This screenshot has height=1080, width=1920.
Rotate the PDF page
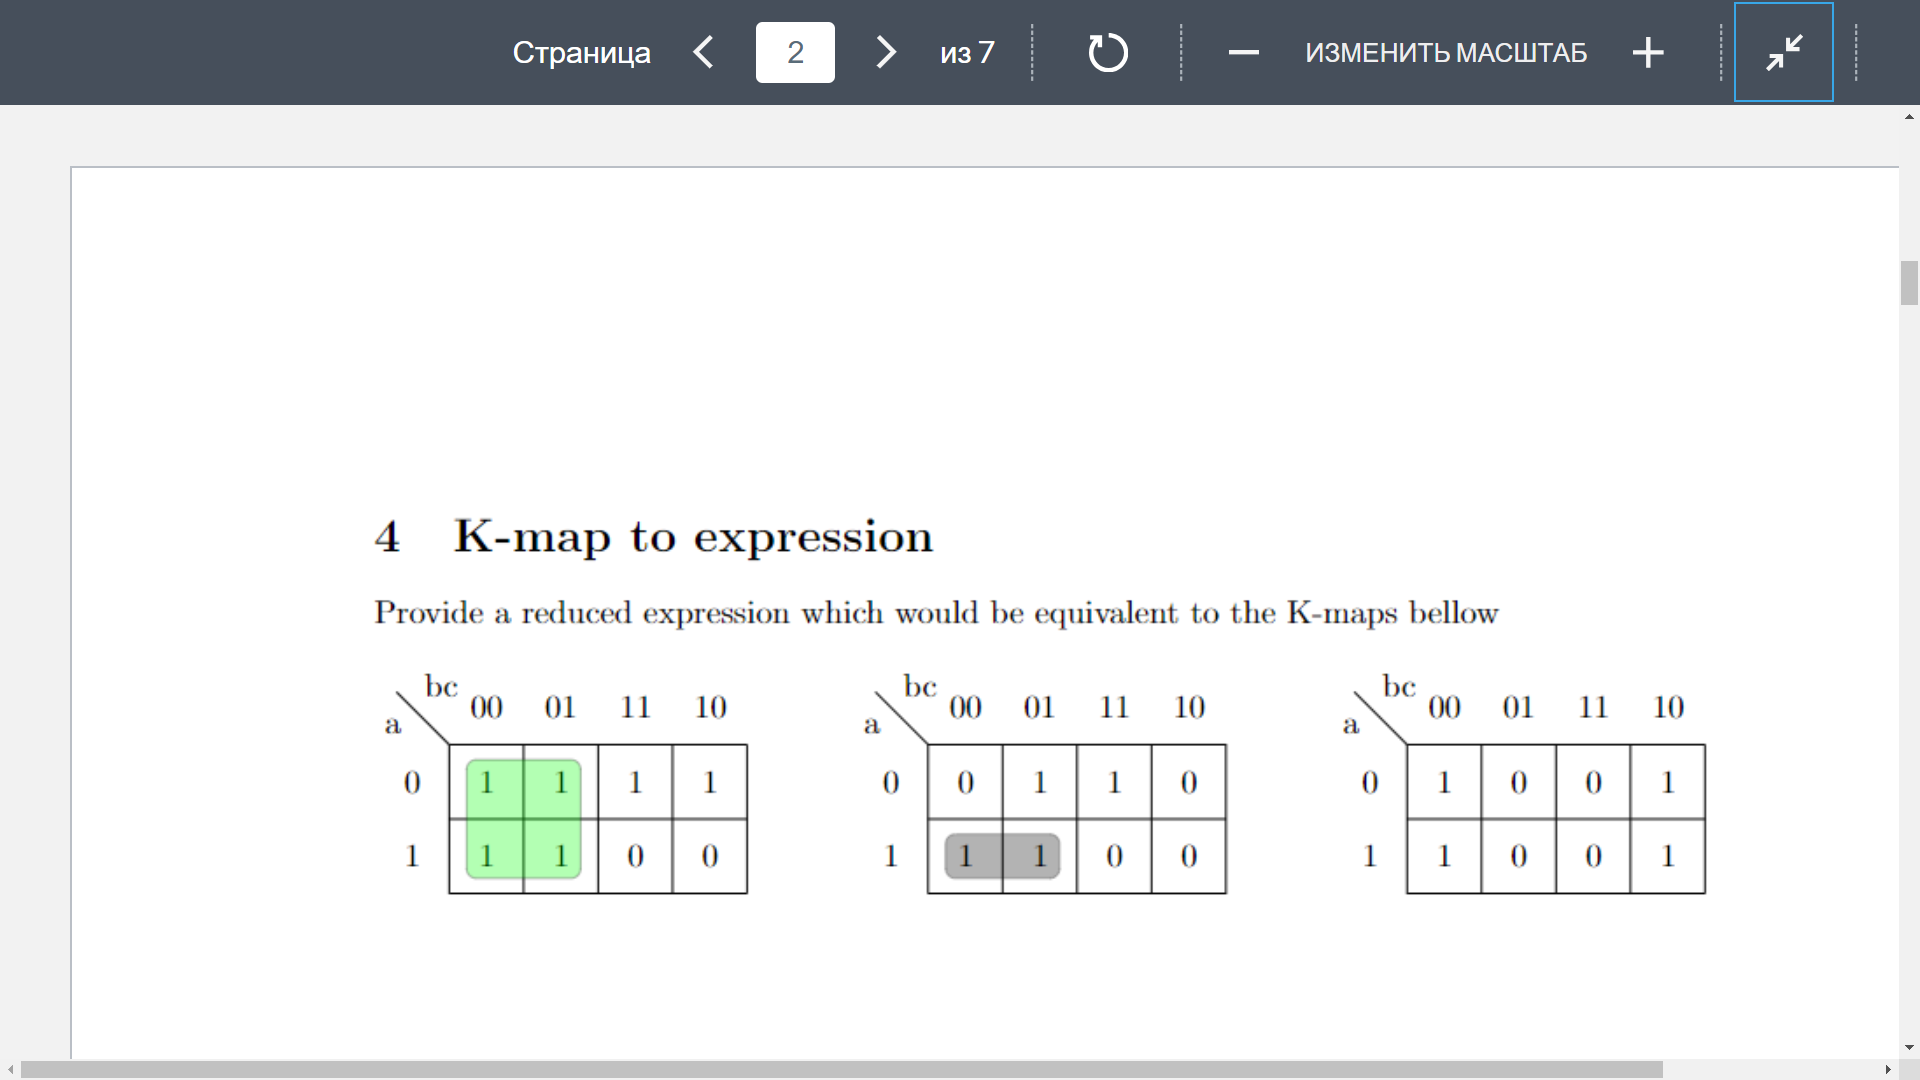pyautogui.click(x=1108, y=53)
